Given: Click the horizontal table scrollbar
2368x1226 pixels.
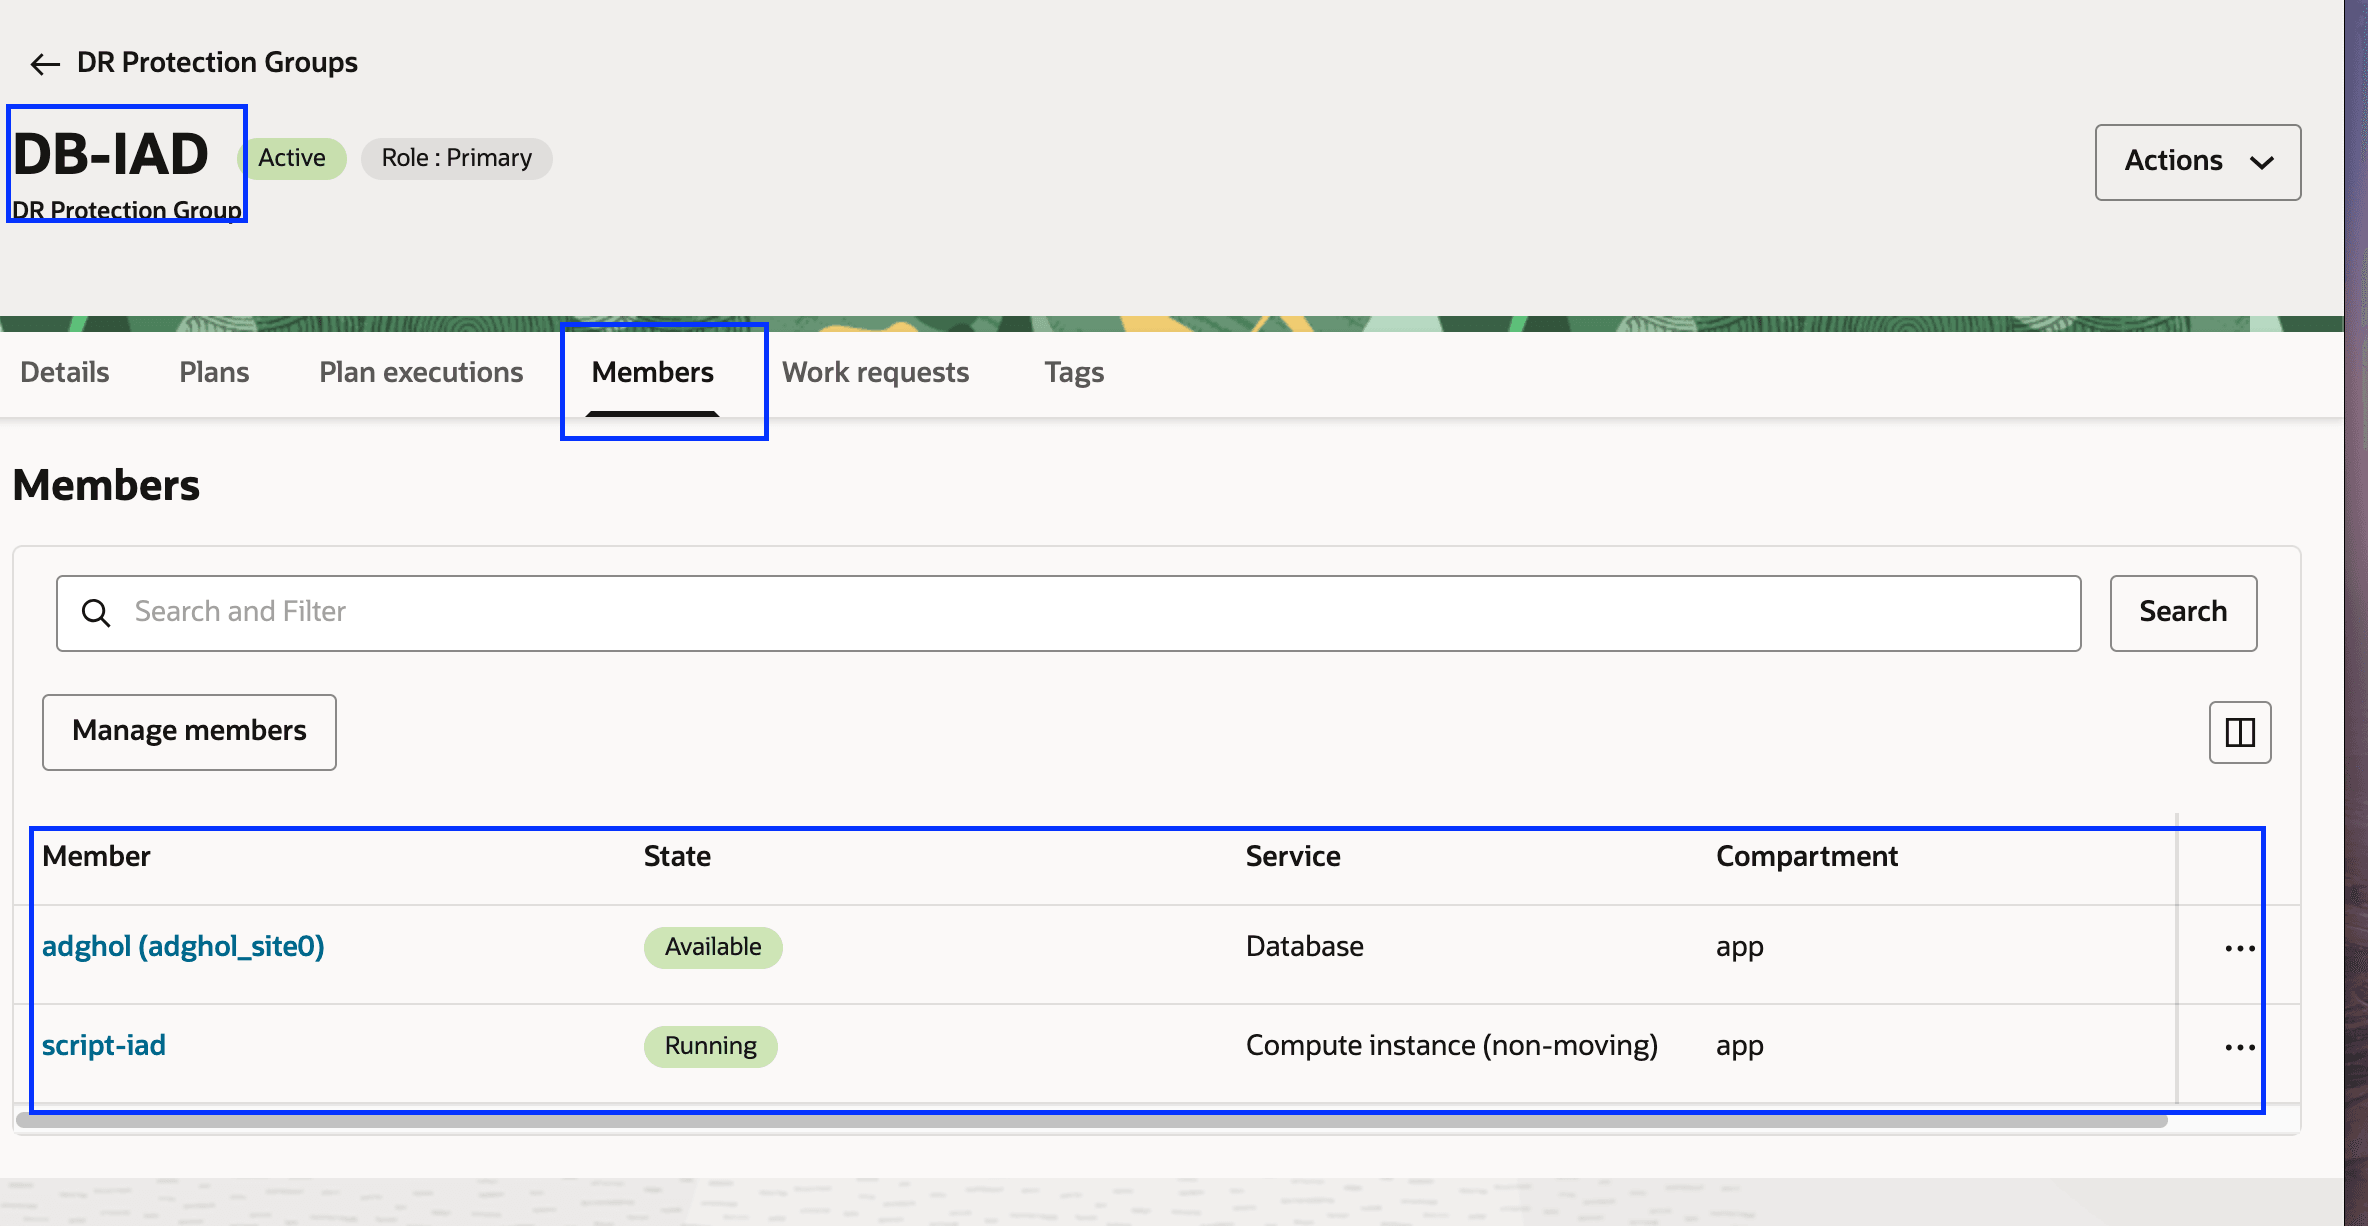Looking at the screenshot, I should pyautogui.click(x=1090, y=1121).
